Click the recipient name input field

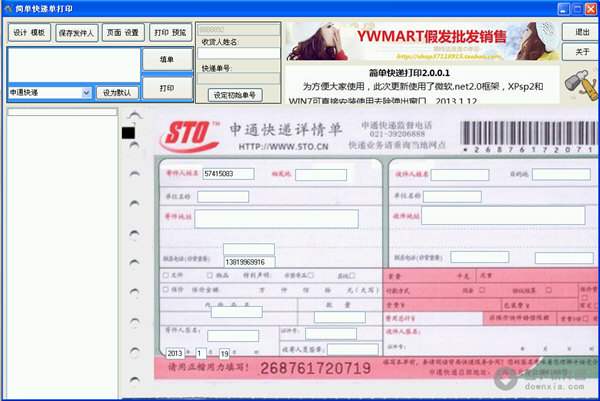pyautogui.click(x=460, y=175)
